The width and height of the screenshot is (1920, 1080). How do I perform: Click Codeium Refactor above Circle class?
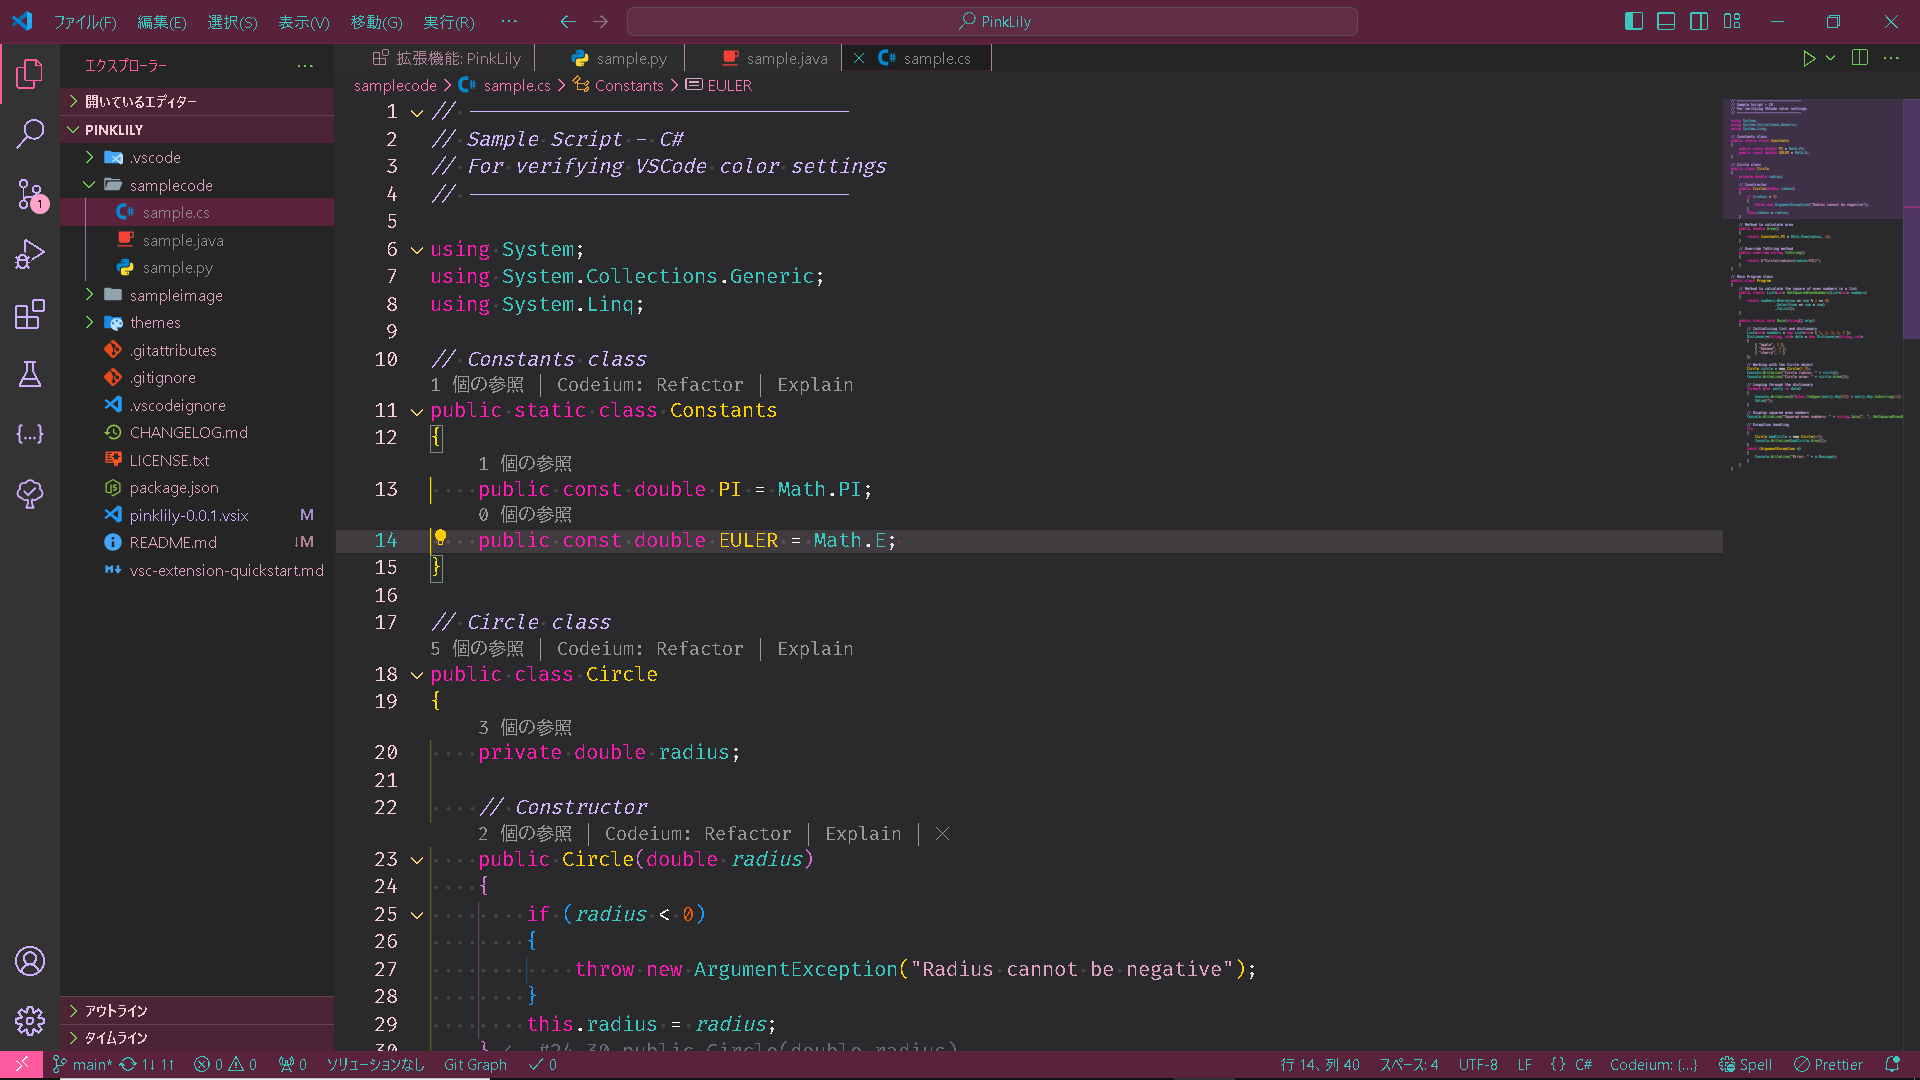click(x=650, y=648)
